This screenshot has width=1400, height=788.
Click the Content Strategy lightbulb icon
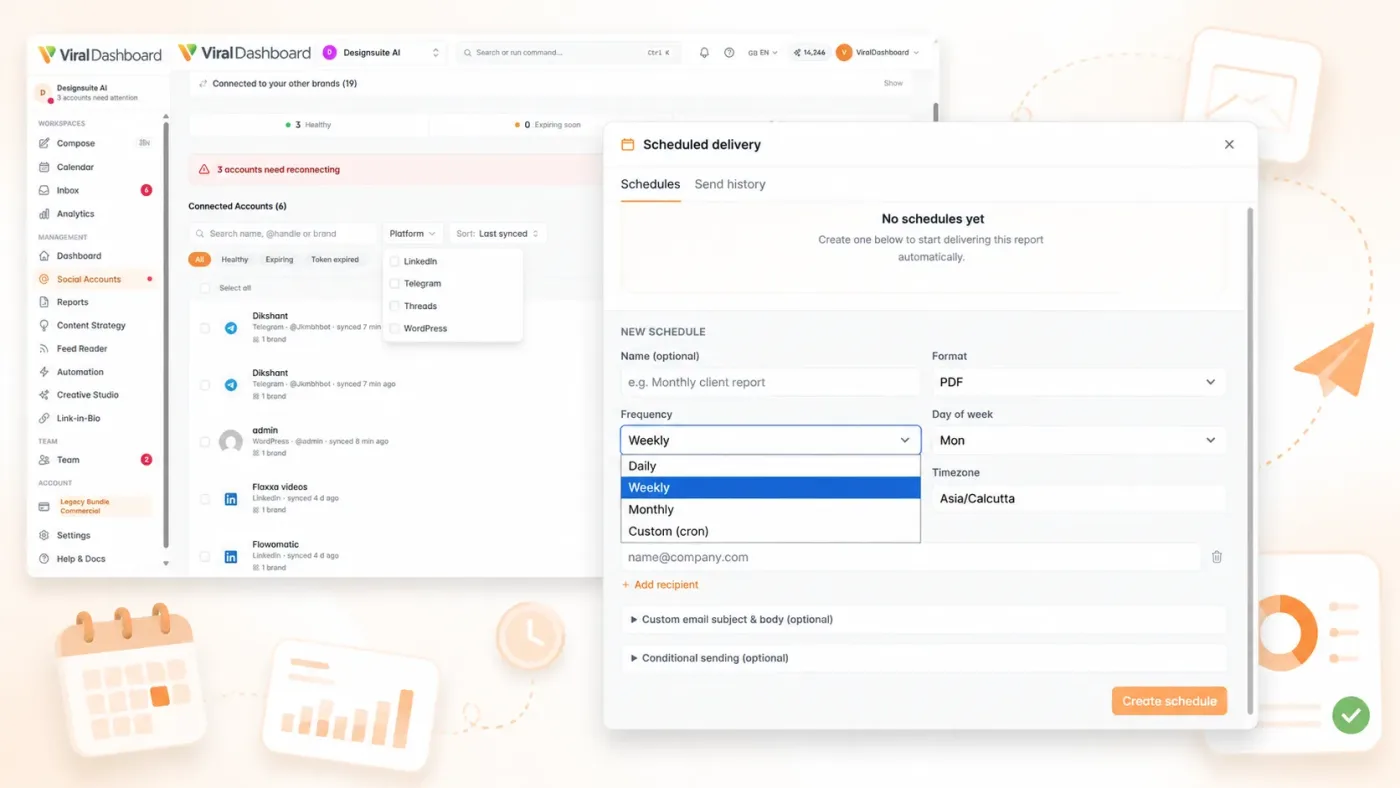click(44, 325)
